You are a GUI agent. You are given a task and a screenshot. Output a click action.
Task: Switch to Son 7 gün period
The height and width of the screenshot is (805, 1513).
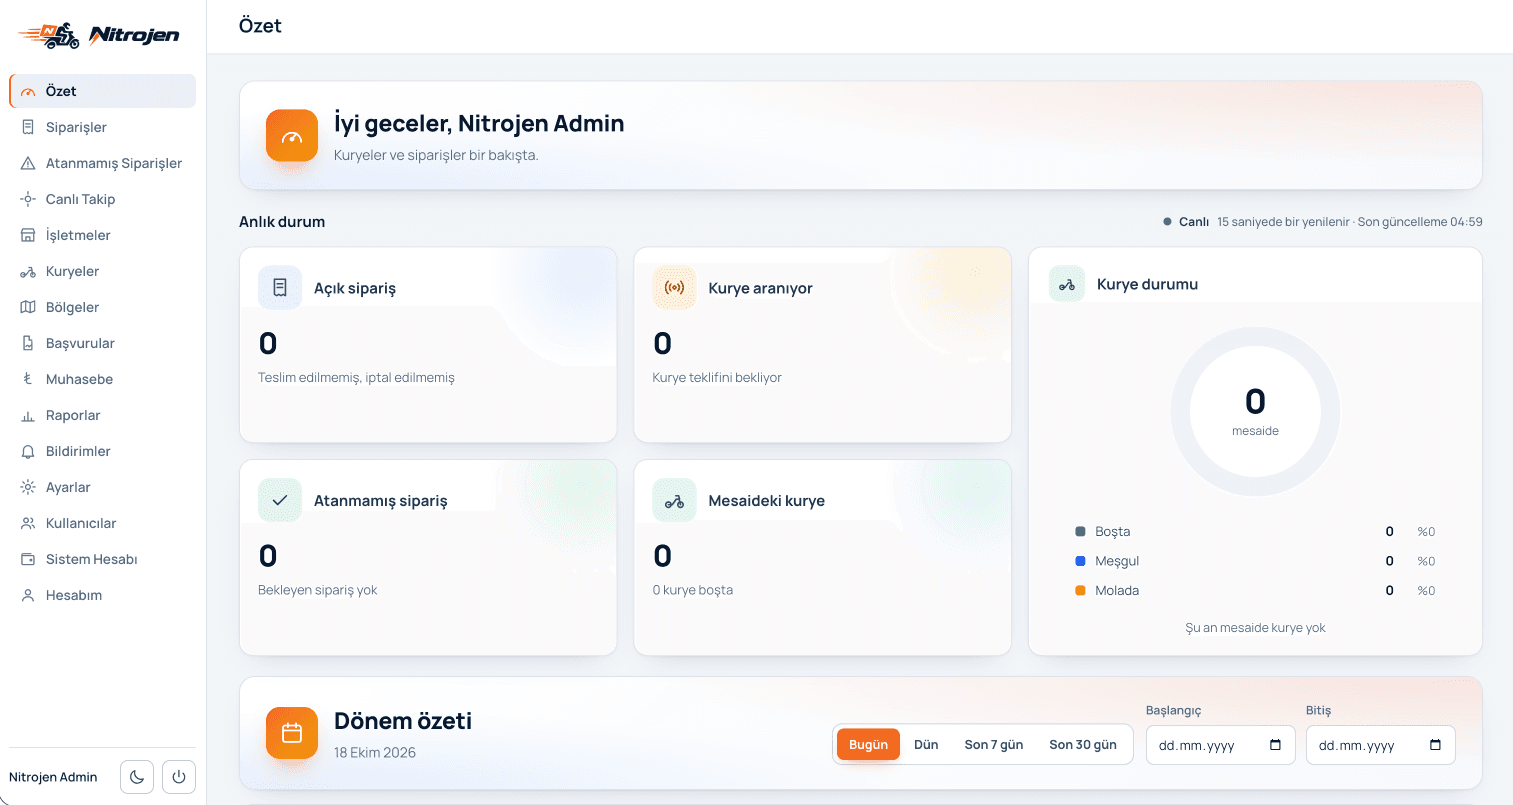[x=994, y=745]
